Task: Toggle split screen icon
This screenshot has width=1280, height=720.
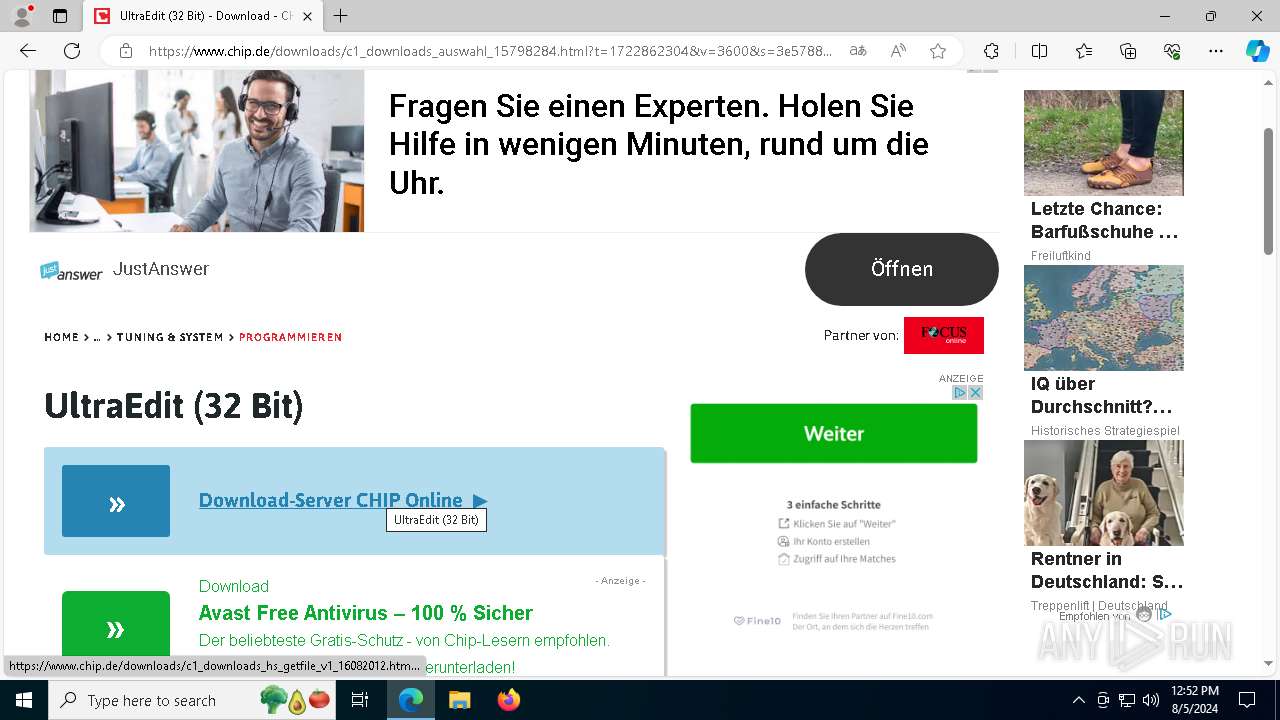Action: pyautogui.click(x=1039, y=51)
